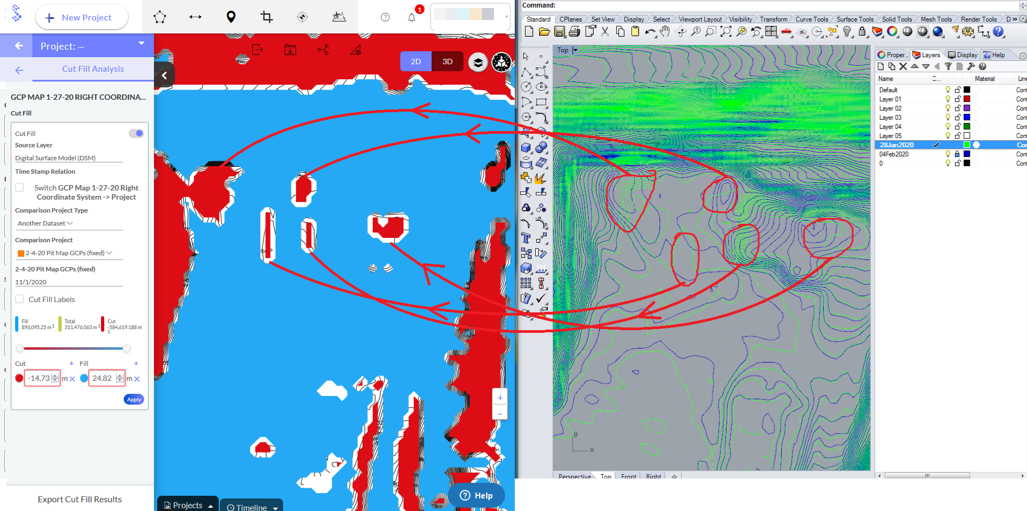The height and width of the screenshot is (511, 1027).
Task: Click Rhino Undo icon
Action: point(650,31)
